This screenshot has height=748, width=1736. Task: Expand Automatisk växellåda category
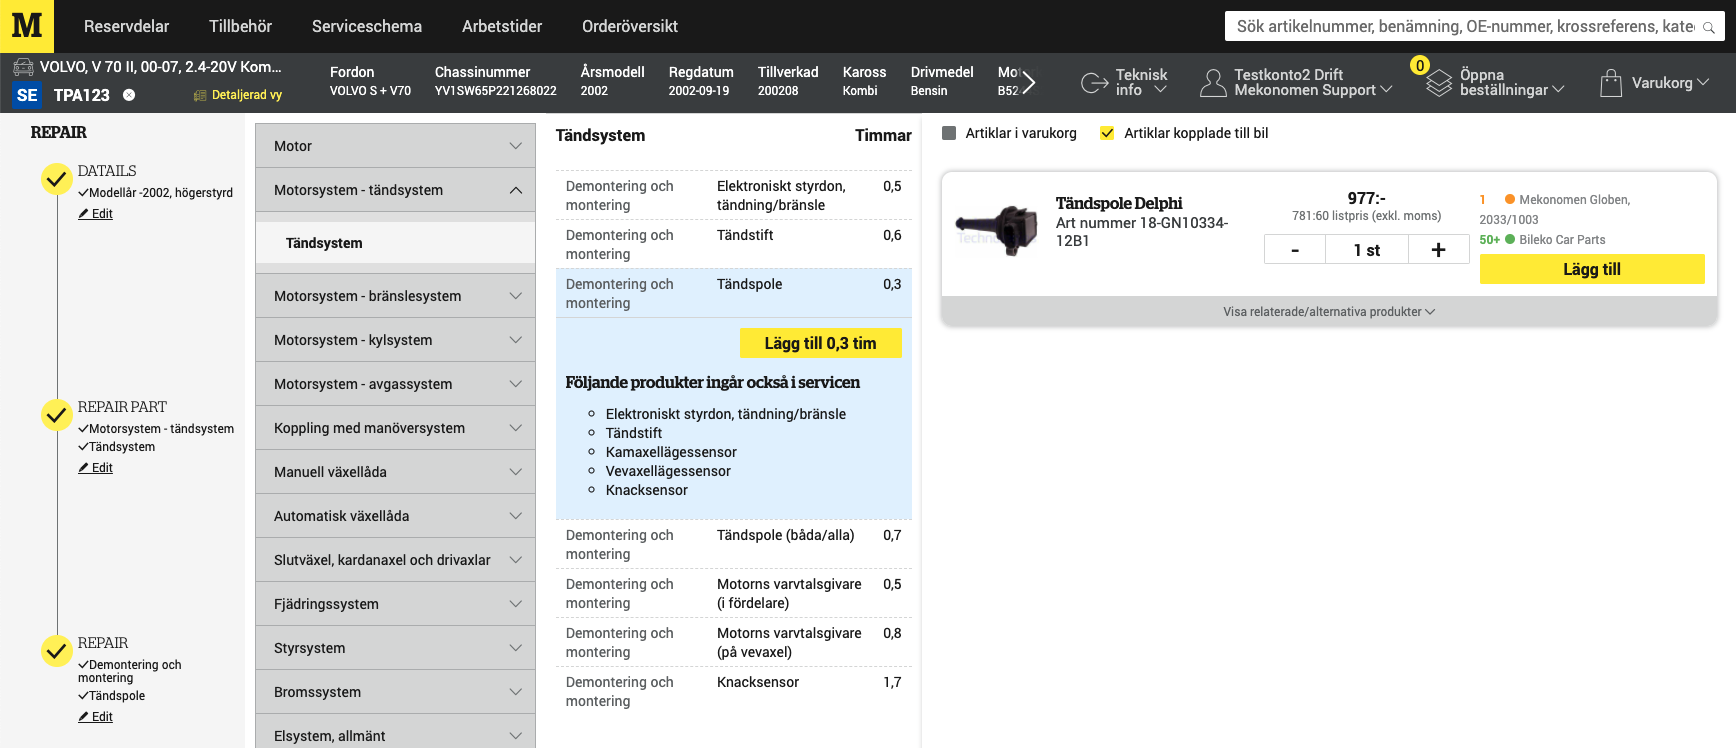[x=395, y=516]
